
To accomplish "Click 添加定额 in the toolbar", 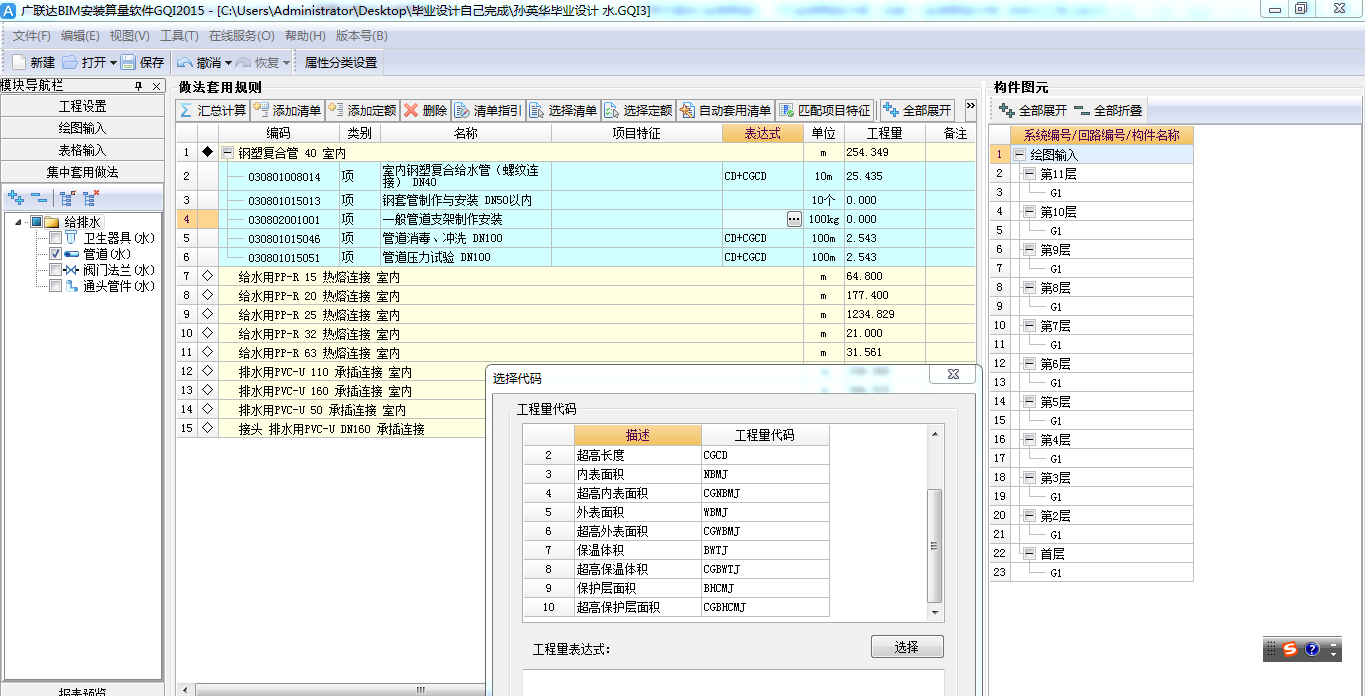I will click(x=362, y=110).
